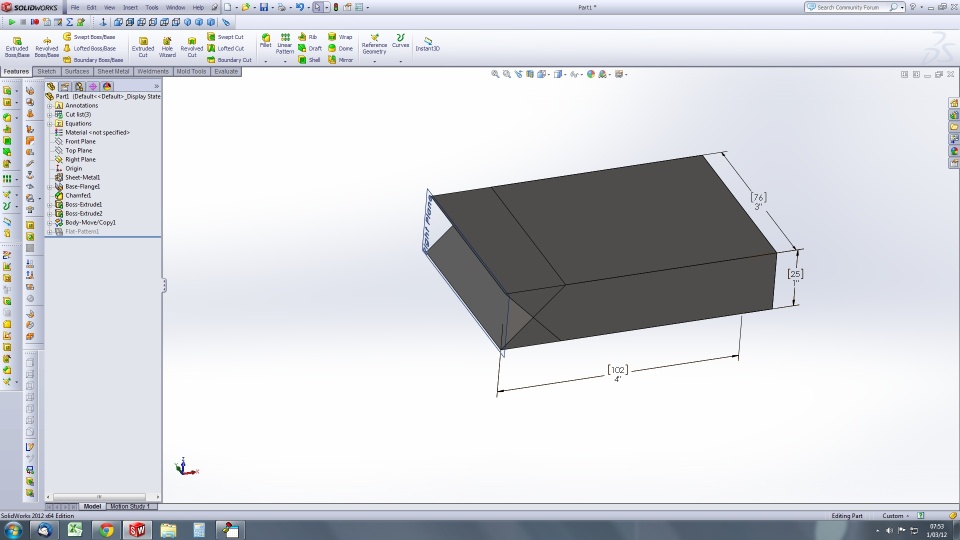Open the ConfigurationManager tab in the panel
This screenshot has width=960, height=540.
click(x=79, y=86)
